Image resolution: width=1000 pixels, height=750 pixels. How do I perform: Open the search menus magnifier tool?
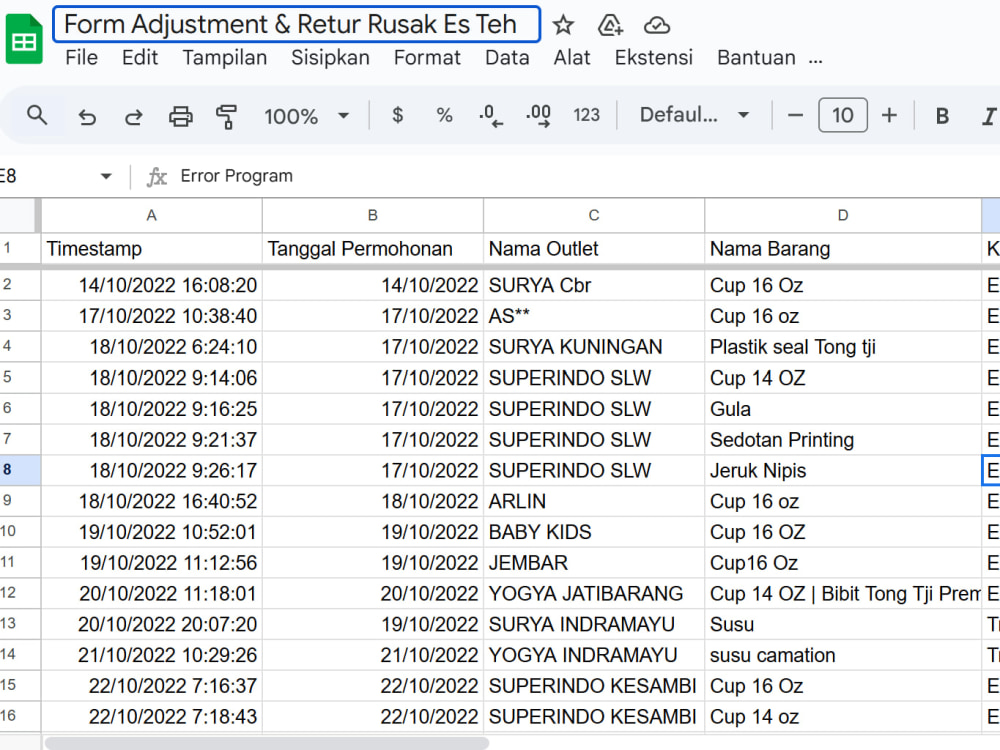click(37, 115)
